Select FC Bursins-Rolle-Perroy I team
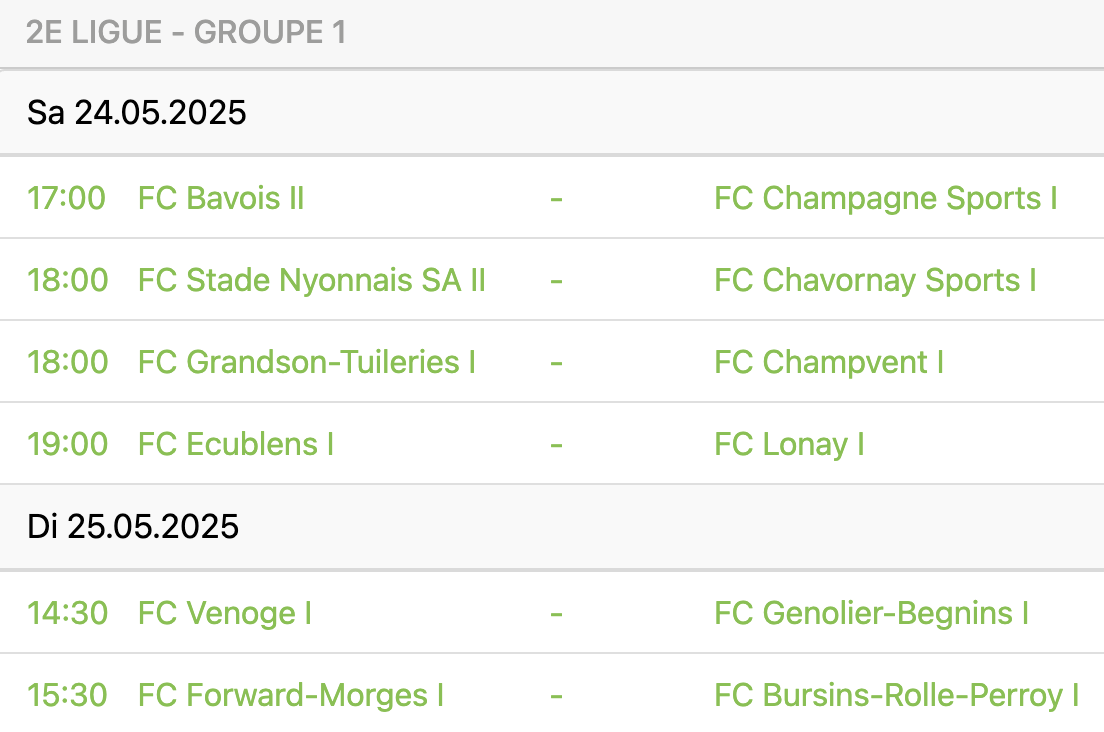 896,695
